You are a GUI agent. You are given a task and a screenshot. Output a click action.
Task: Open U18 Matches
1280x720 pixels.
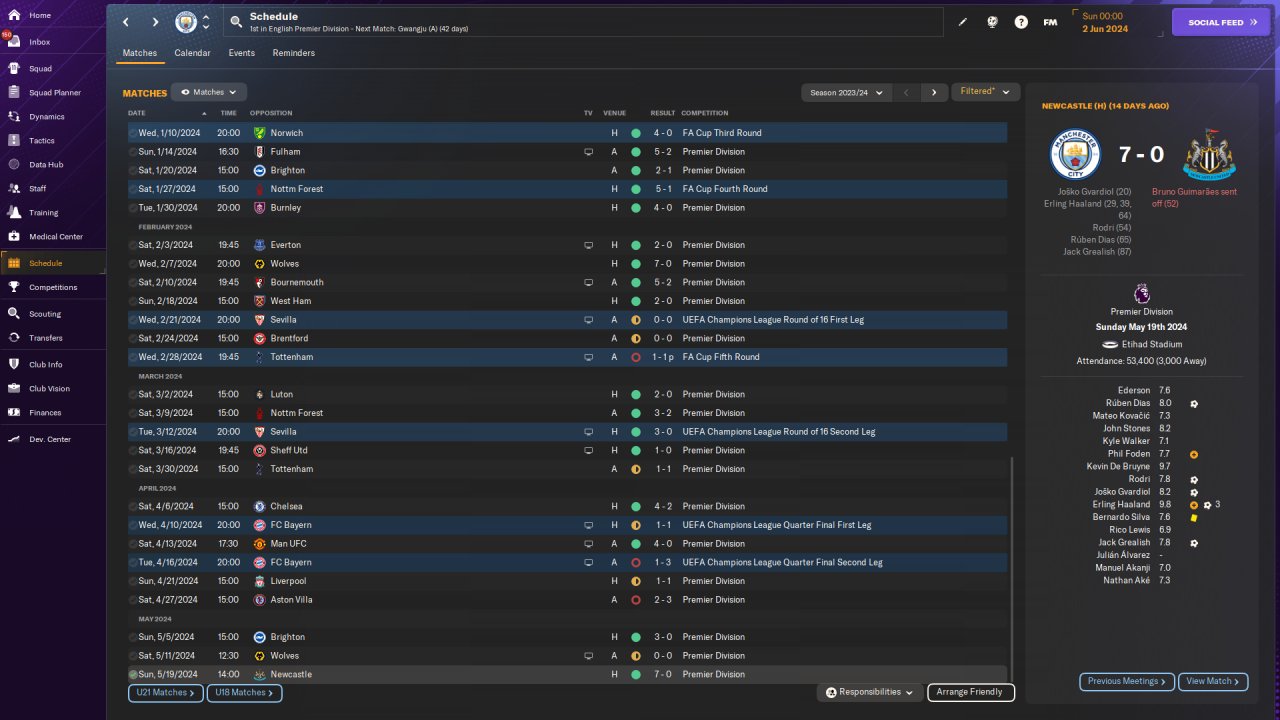pyautogui.click(x=245, y=692)
